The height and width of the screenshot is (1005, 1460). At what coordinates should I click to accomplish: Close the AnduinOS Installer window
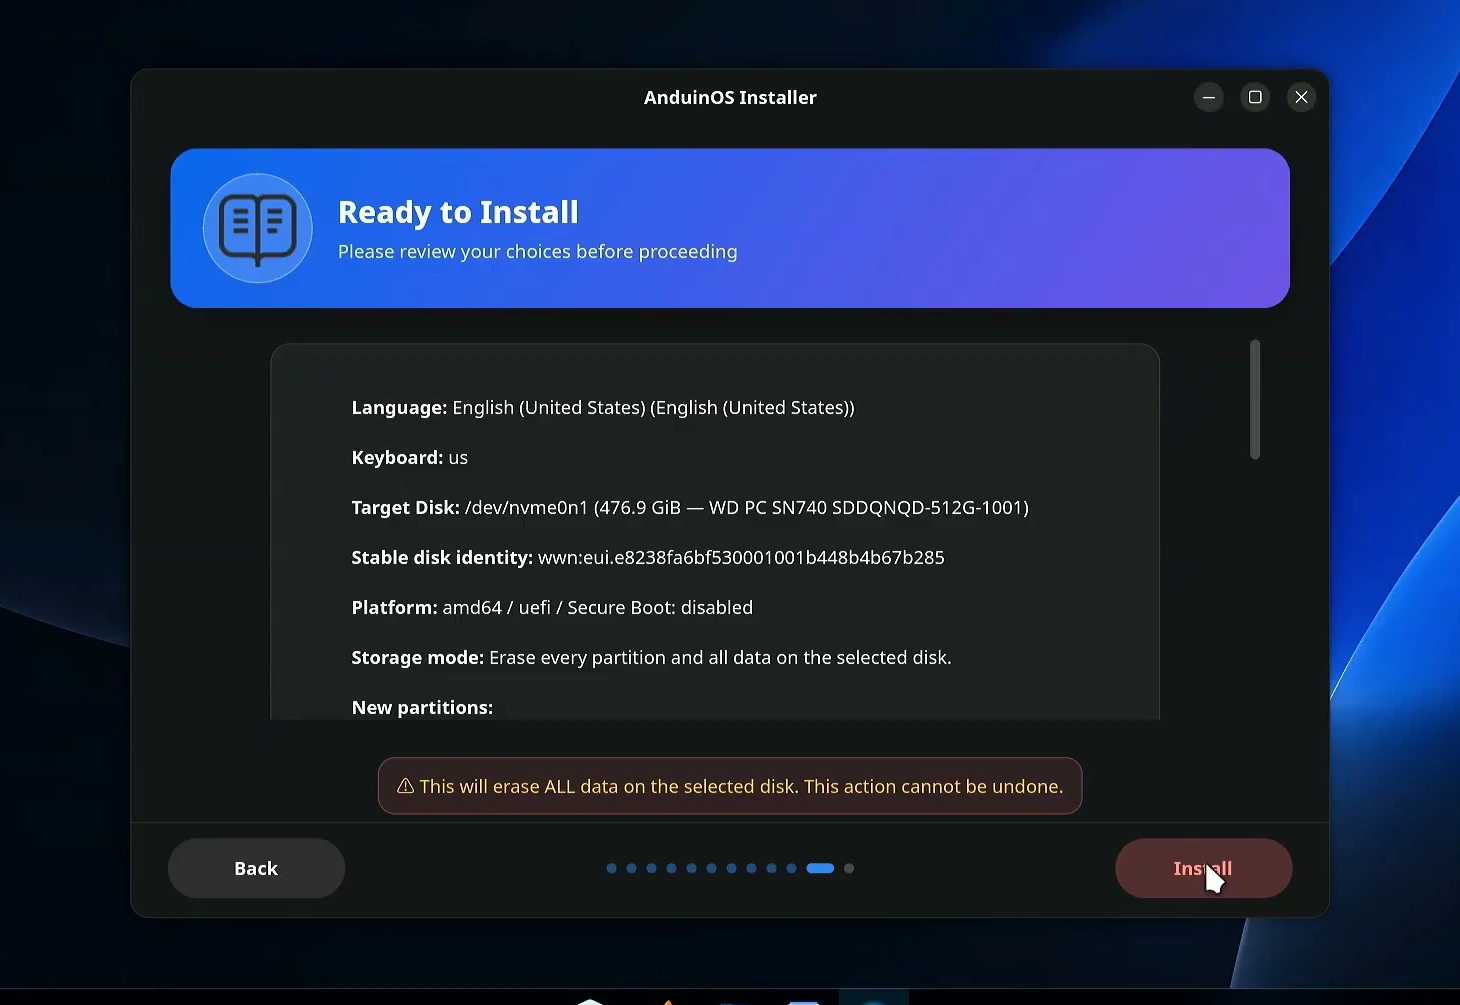[1301, 97]
